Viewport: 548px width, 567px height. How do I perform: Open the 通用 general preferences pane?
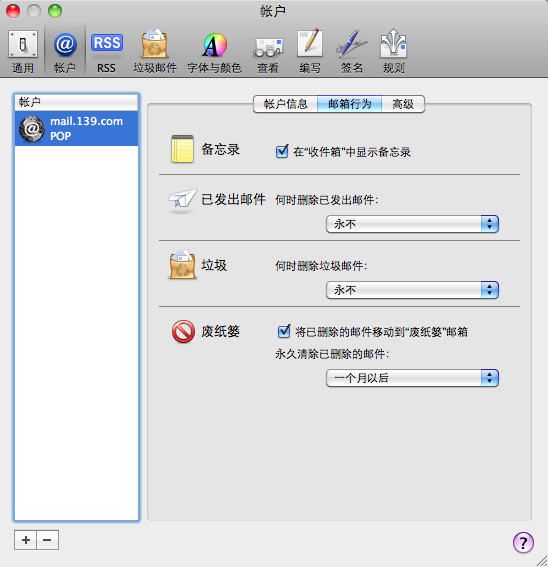pos(23,51)
